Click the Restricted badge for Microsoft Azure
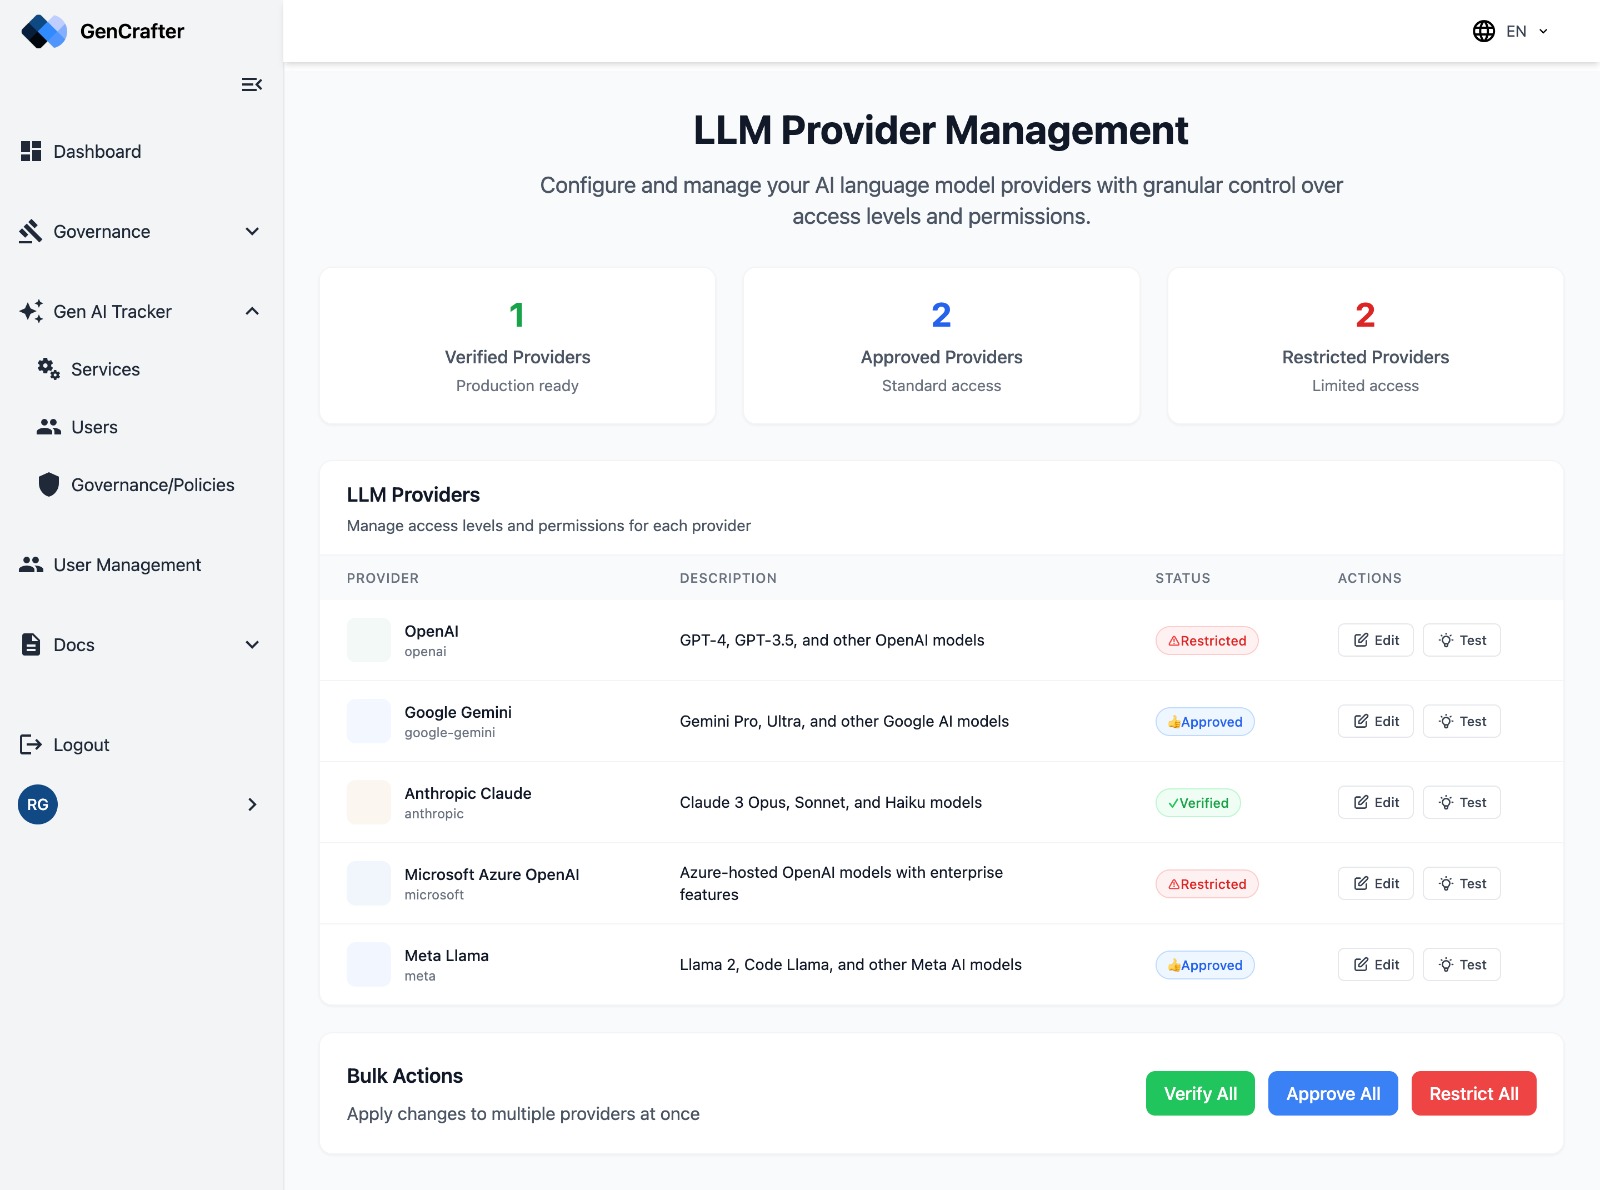 point(1207,883)
